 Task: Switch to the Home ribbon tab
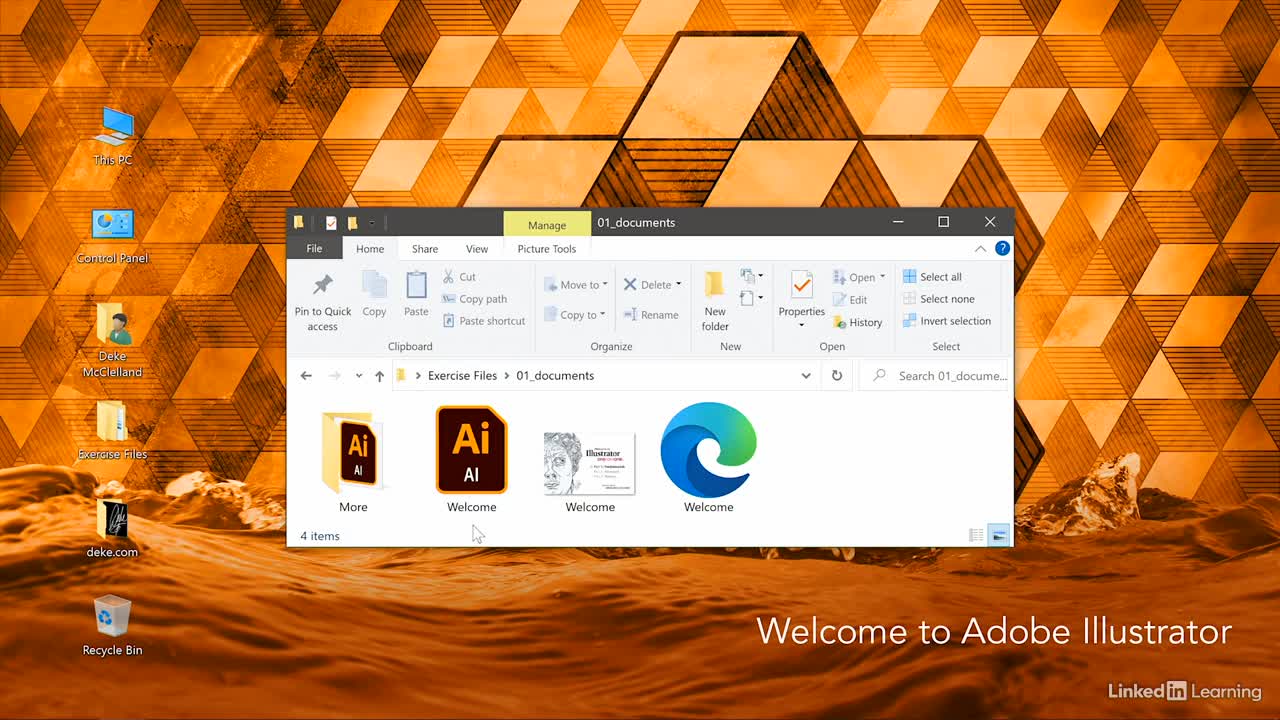point(370,249)
